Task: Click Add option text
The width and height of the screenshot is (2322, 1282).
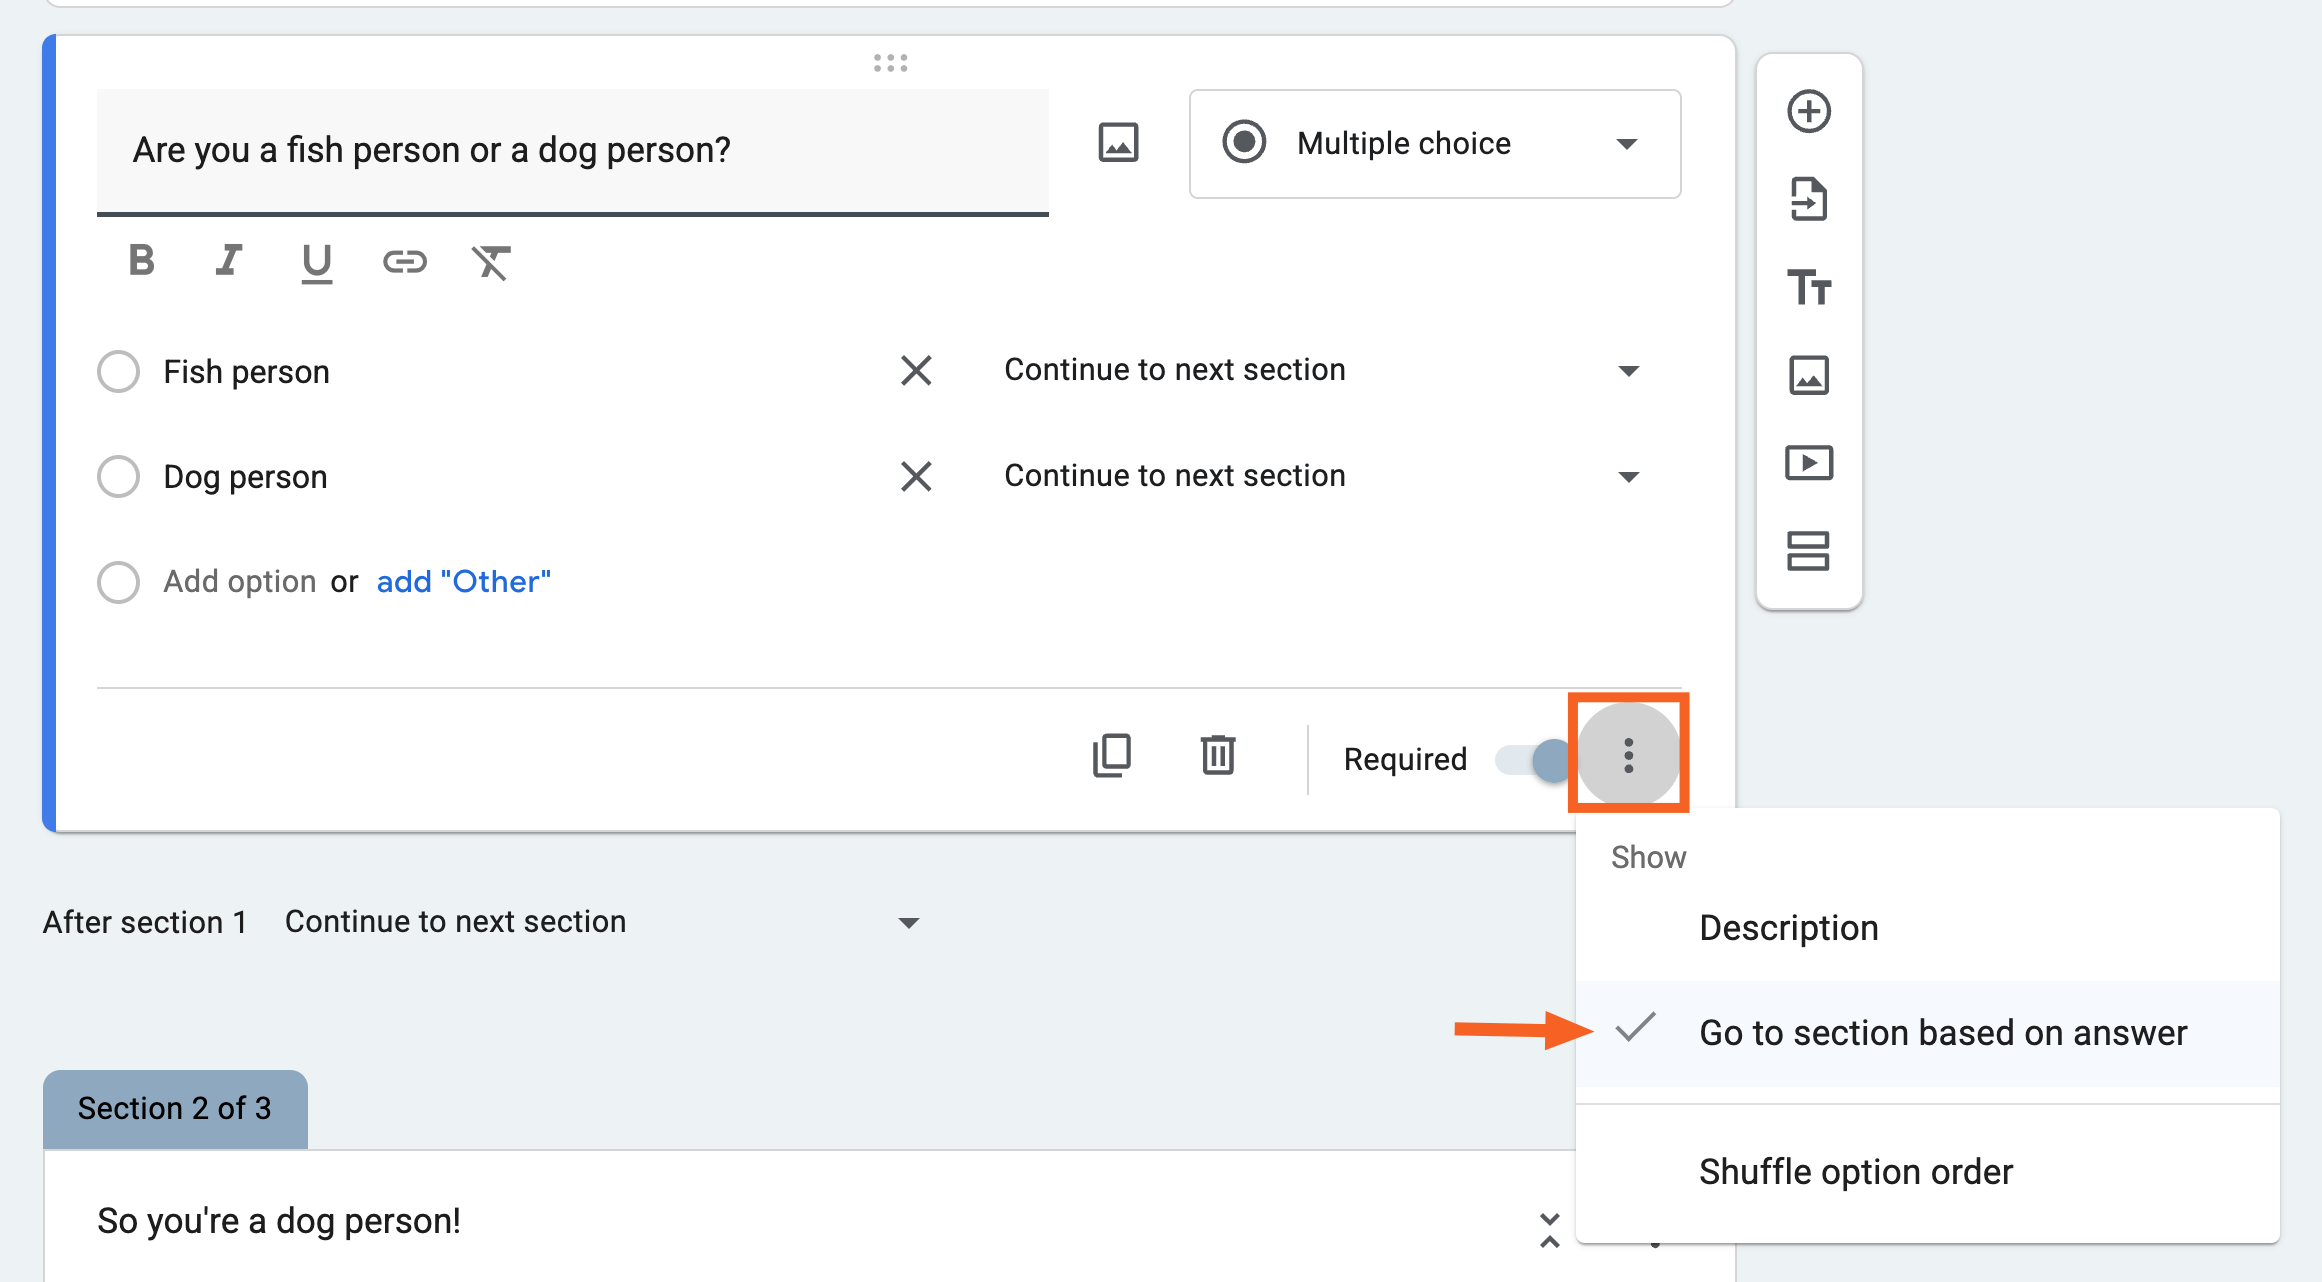Action: [x=240, y=582]
